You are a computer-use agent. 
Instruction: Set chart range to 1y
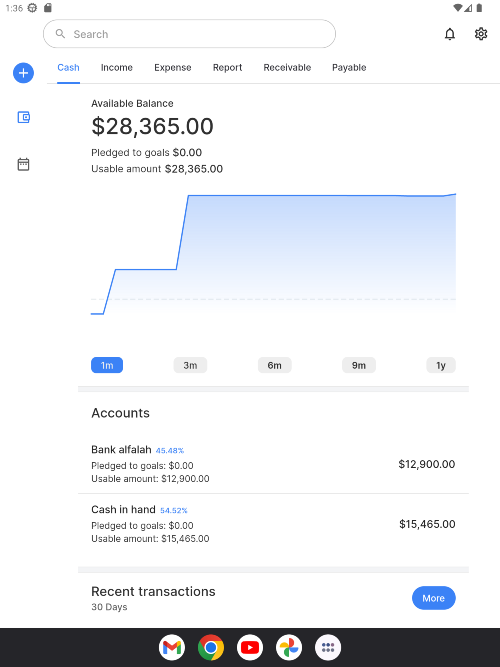point(441,365)
